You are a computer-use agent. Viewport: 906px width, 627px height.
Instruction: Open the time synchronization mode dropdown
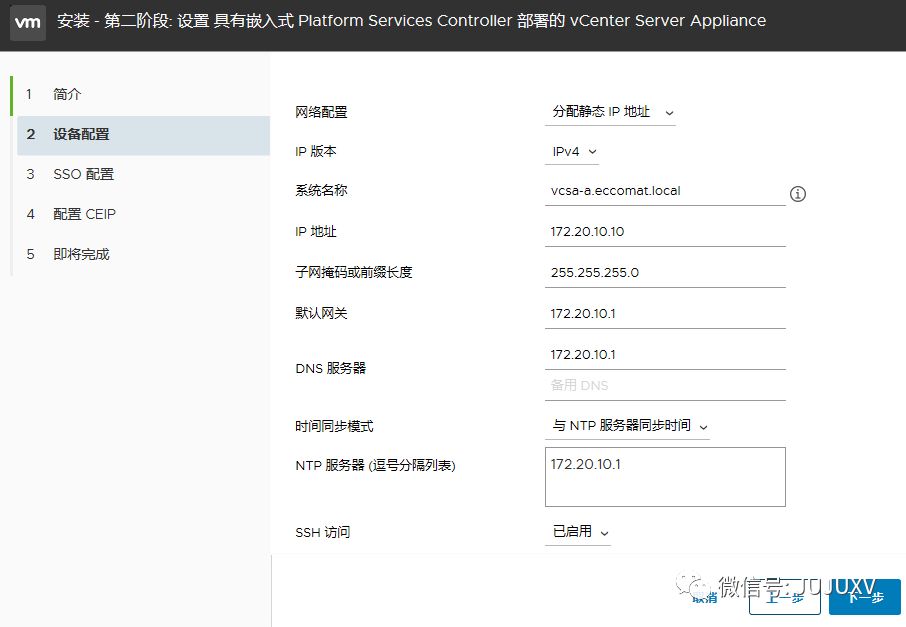(627, 426)
